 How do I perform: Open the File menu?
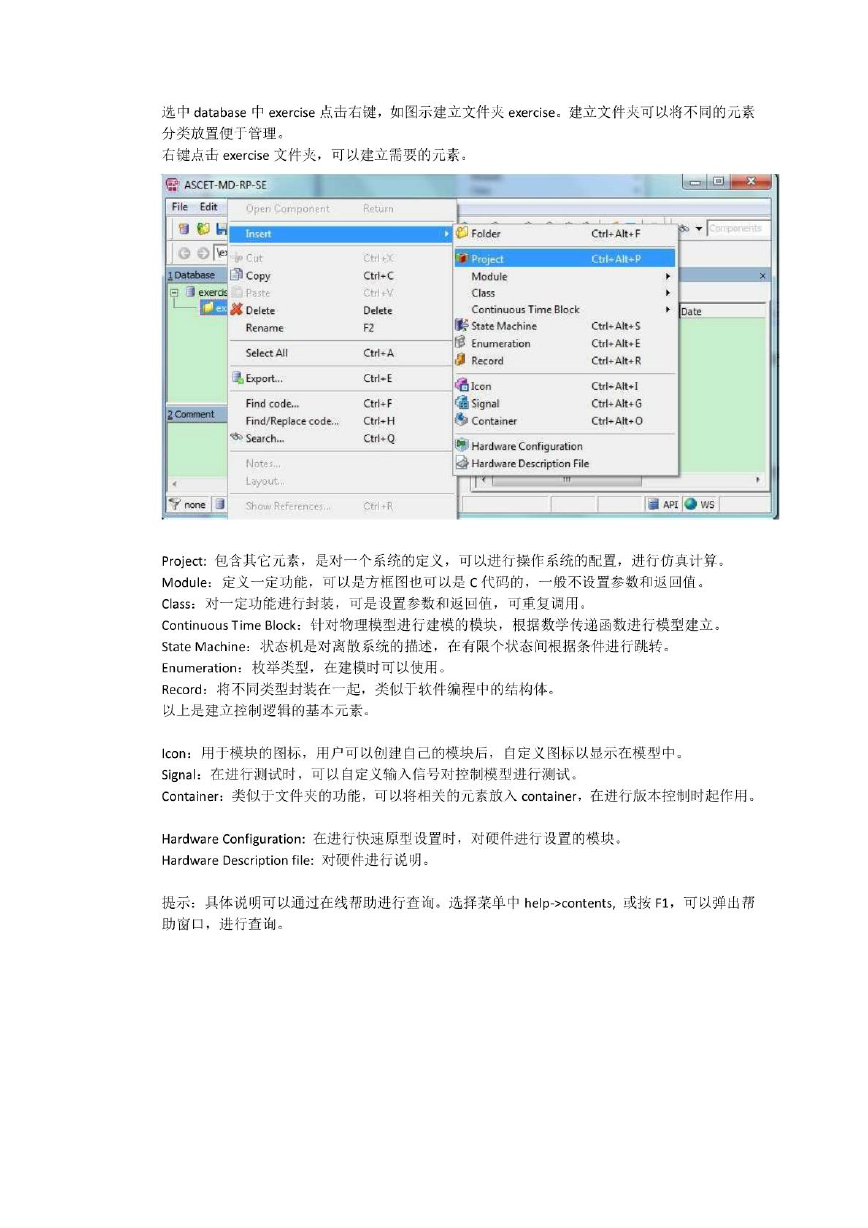click(x=180, y=207)
